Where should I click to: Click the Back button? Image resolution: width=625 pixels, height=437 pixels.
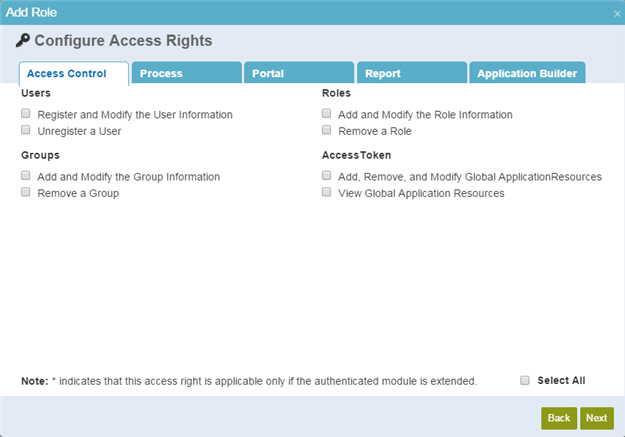pos(559,418)
